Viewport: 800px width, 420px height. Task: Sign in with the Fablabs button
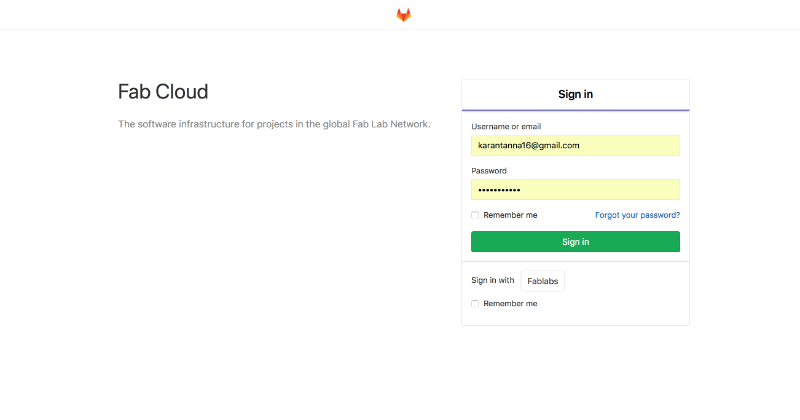coord(543,281)
